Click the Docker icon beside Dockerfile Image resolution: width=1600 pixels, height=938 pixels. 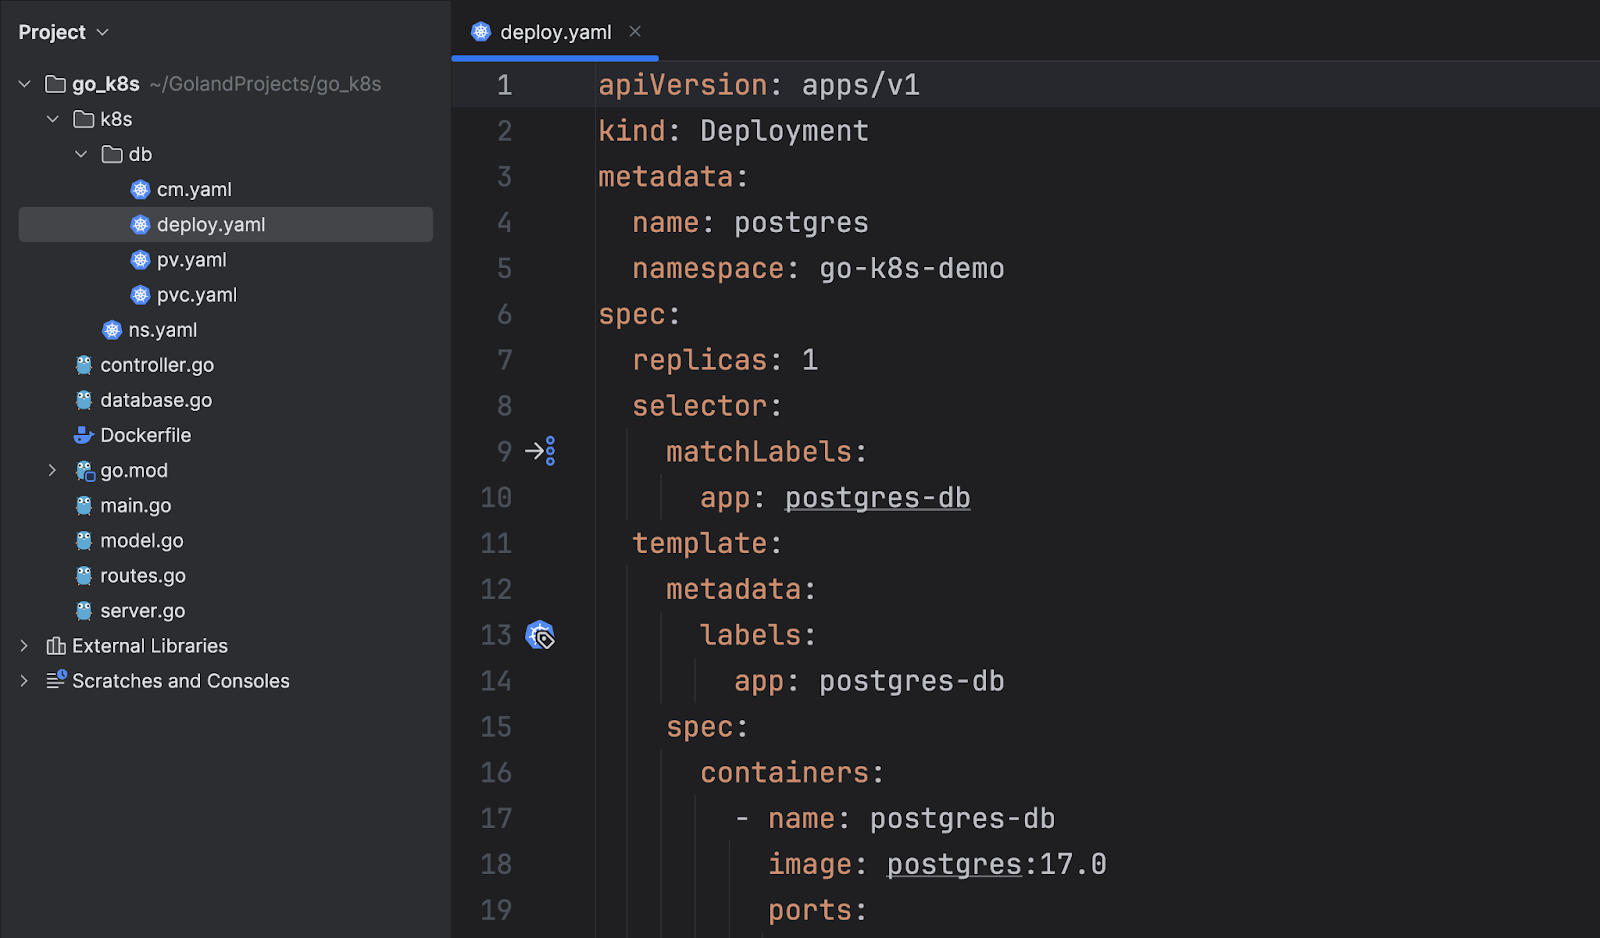click(84, 435)
